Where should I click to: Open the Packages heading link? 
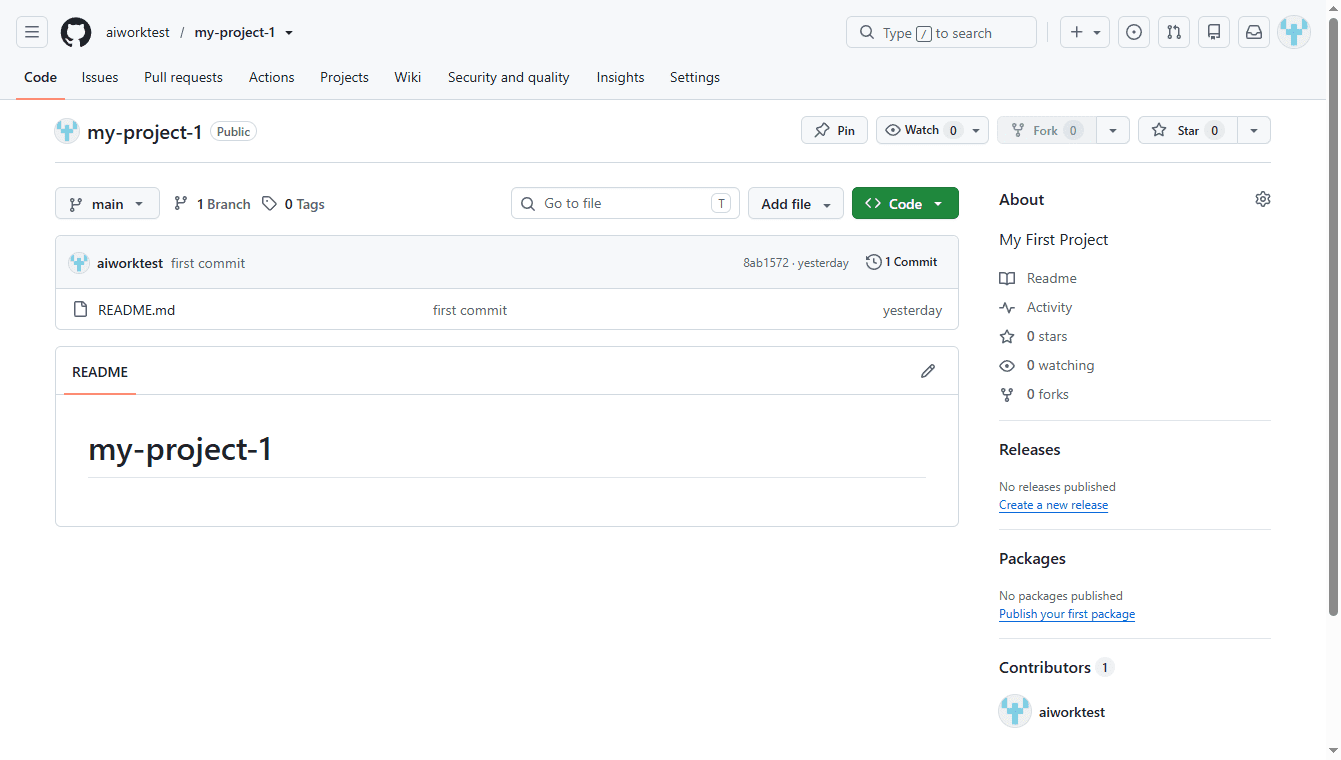(x=1032, y=558)
